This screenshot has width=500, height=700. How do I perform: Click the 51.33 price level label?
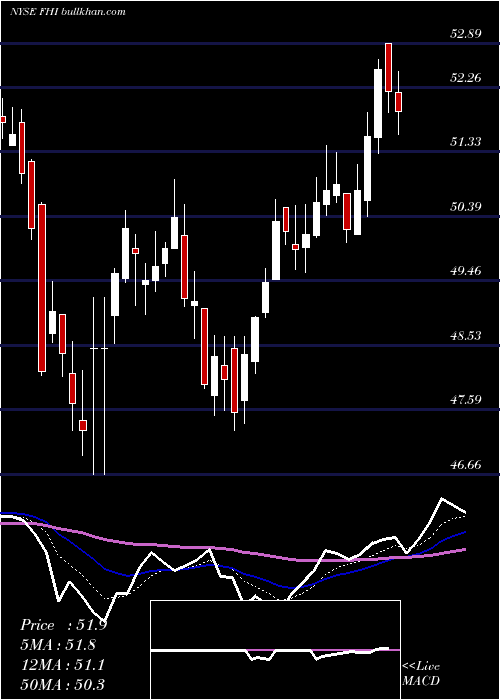coord(466,142)
